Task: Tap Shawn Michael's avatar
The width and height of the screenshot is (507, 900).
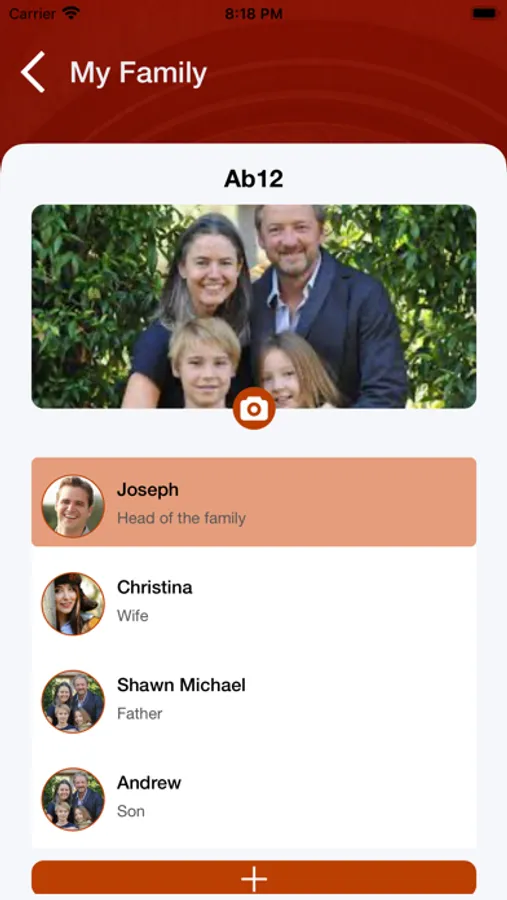Action: (x=73, y=701)
